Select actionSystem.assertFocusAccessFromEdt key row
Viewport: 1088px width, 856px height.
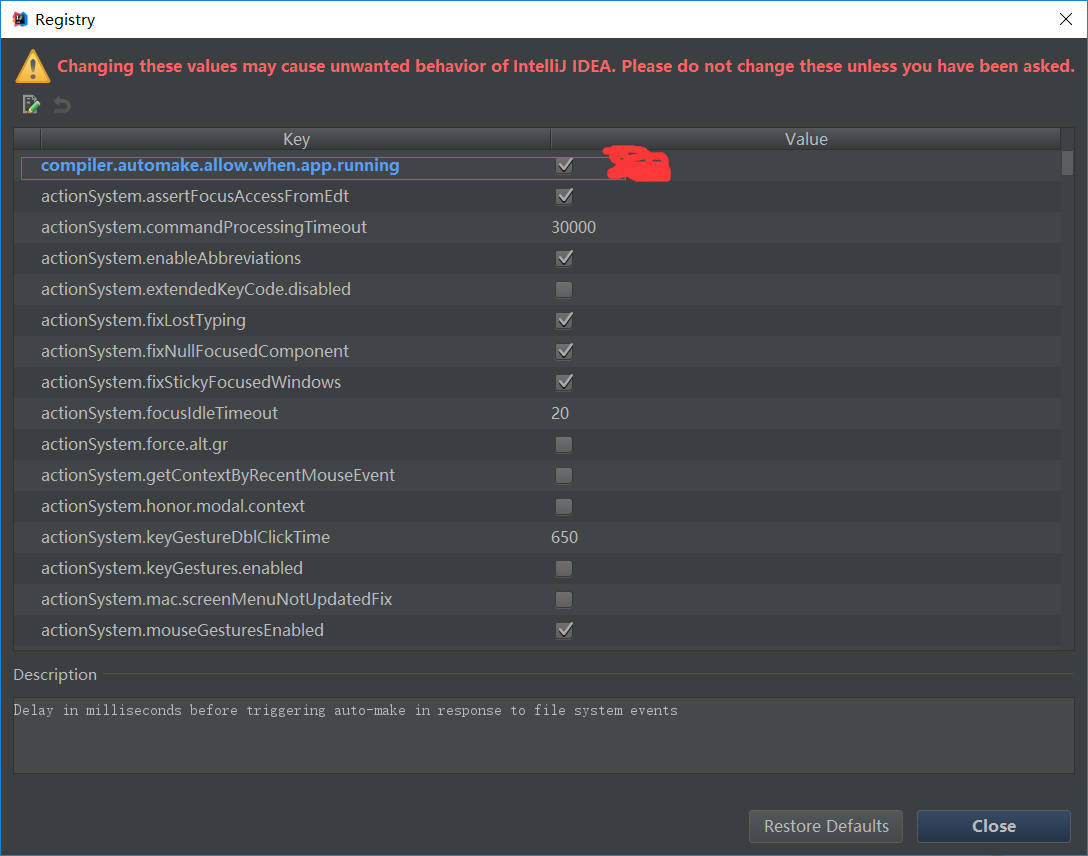coord(194,196)
